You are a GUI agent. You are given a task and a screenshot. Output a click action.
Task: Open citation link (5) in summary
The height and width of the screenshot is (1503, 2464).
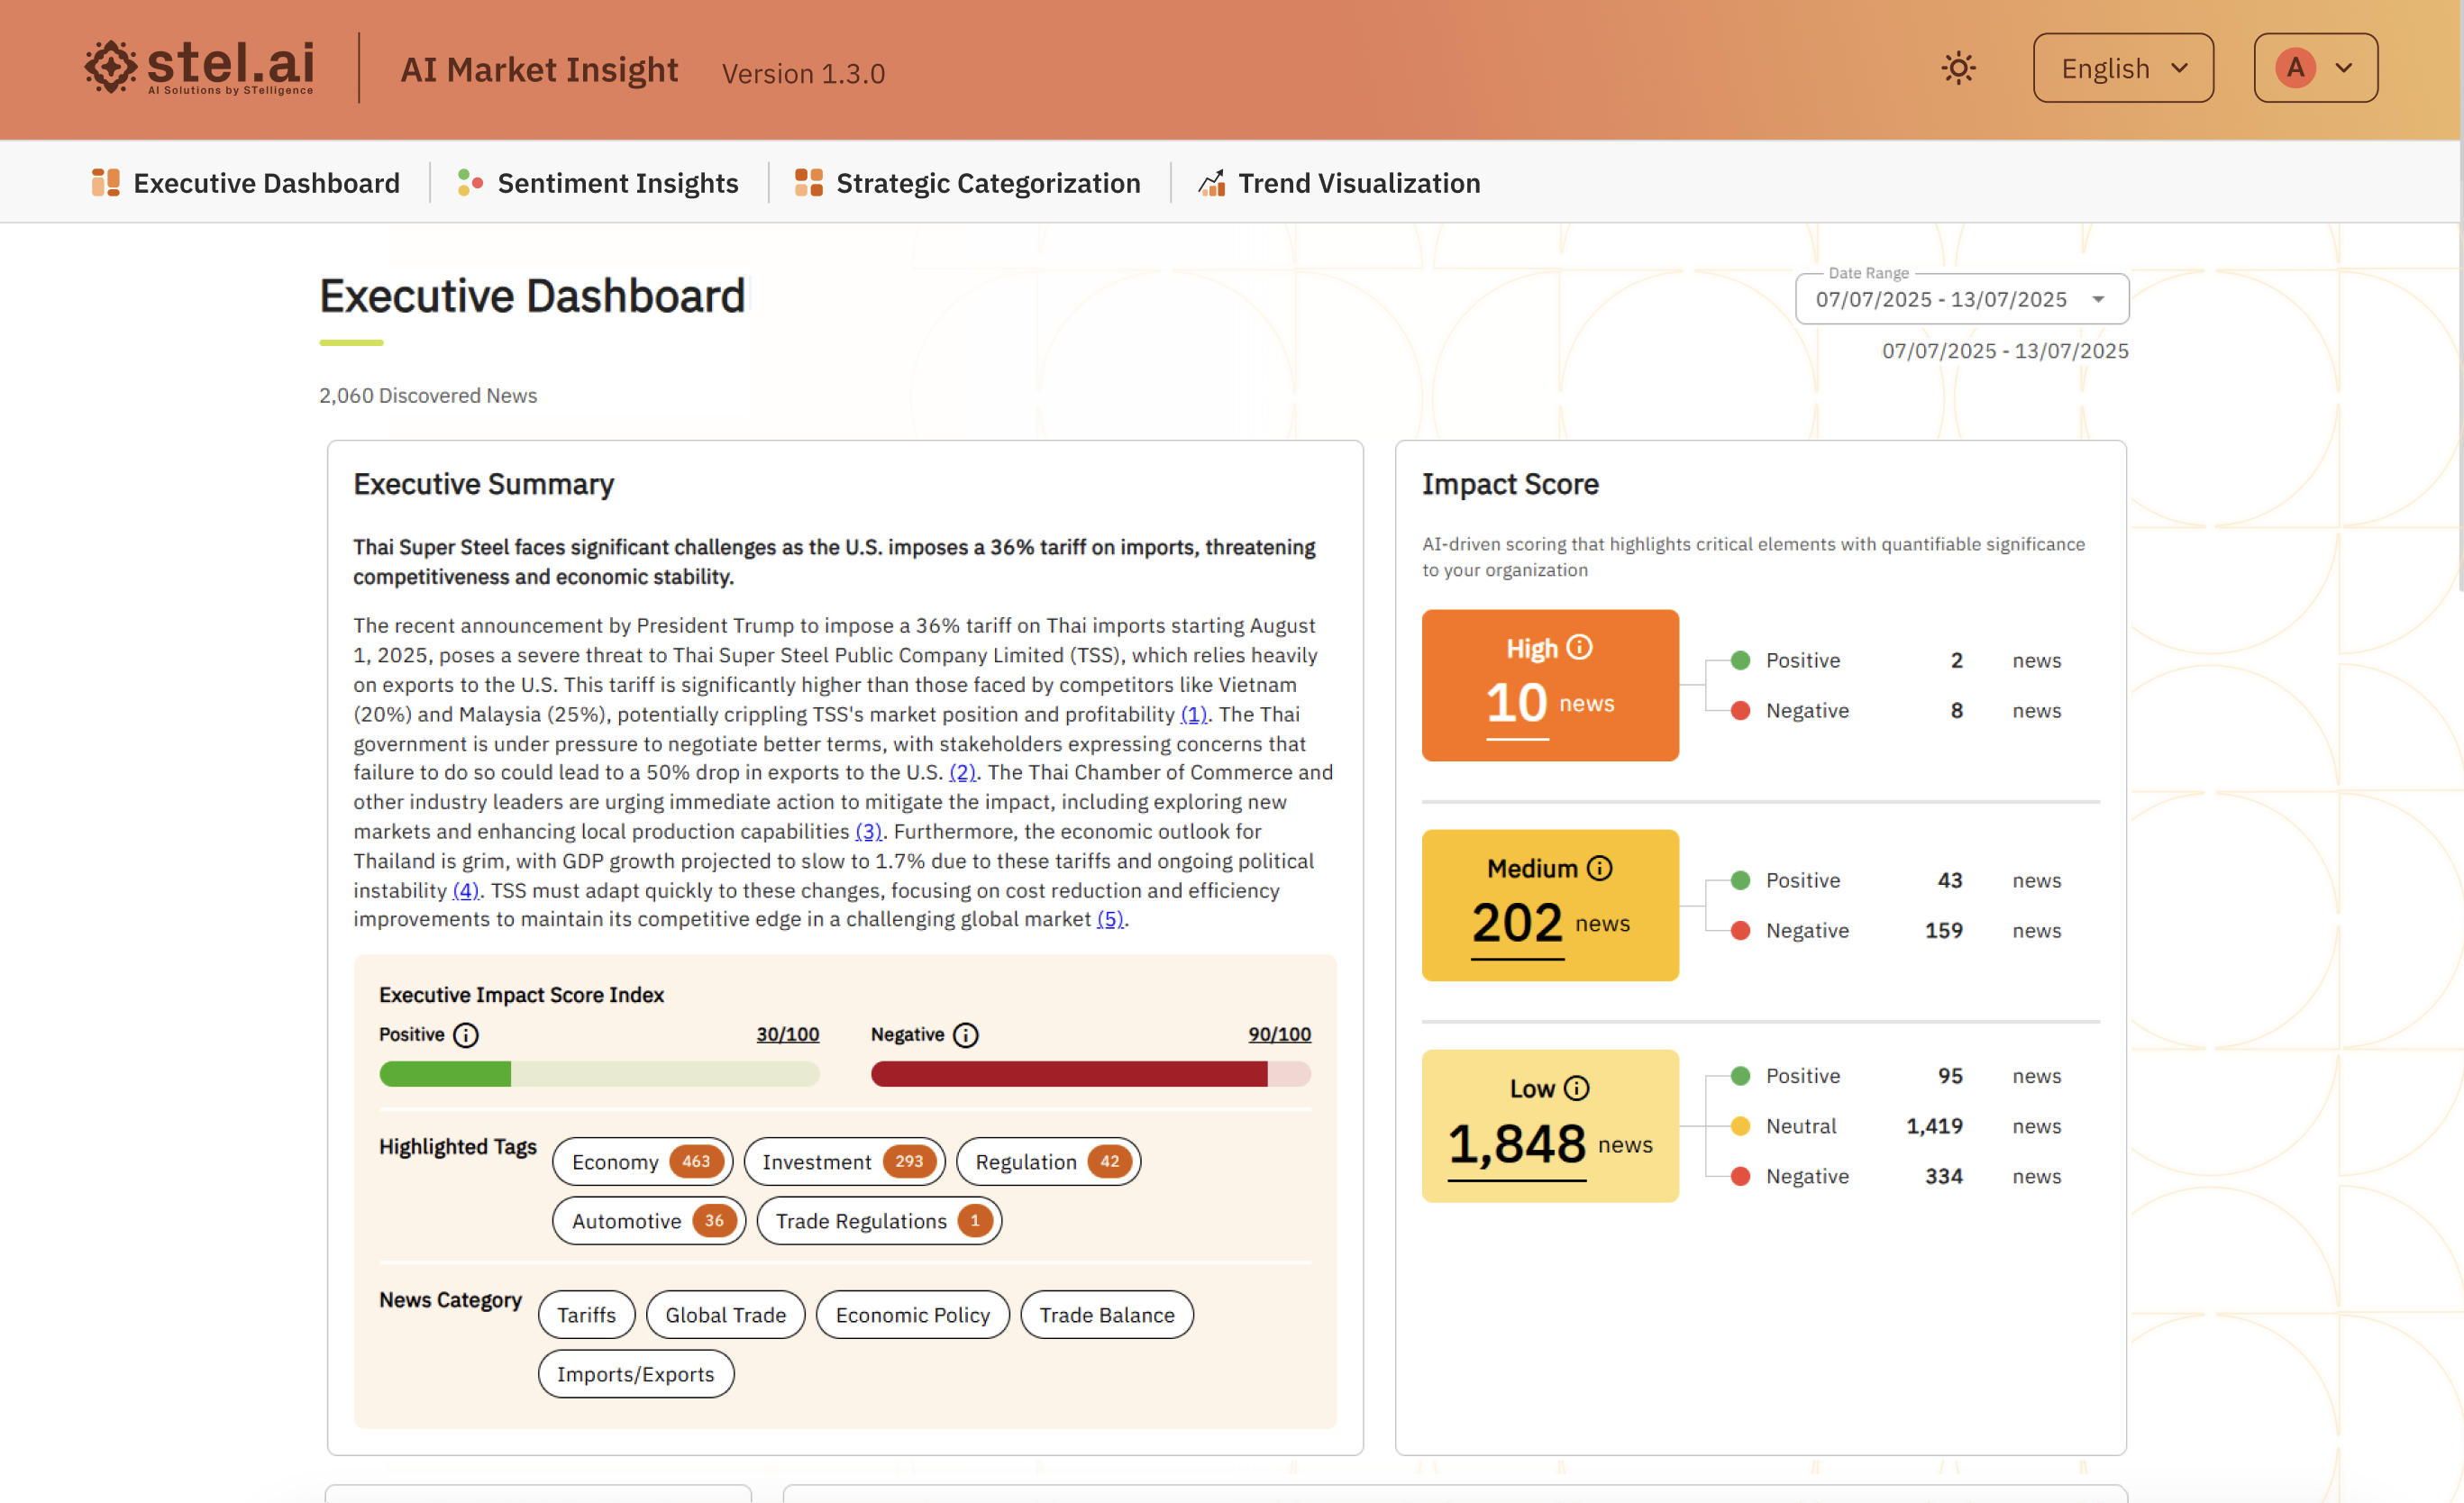pos(1110,919)
